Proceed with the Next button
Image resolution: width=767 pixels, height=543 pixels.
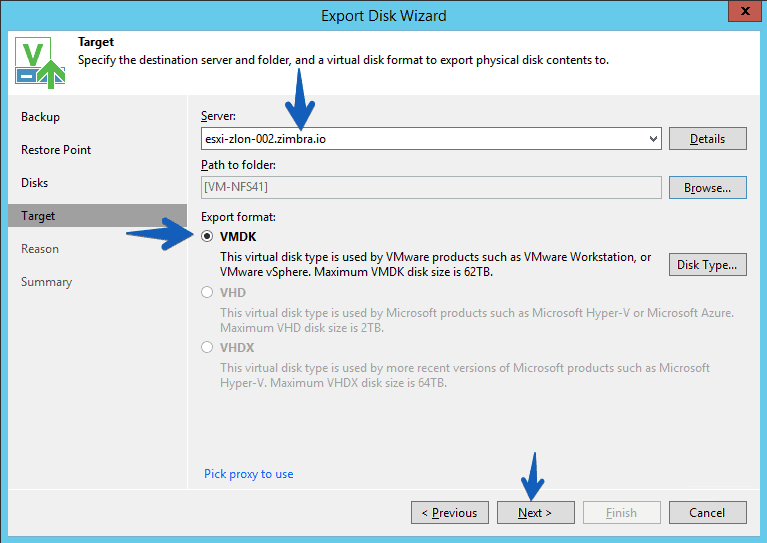click(536, 513)
